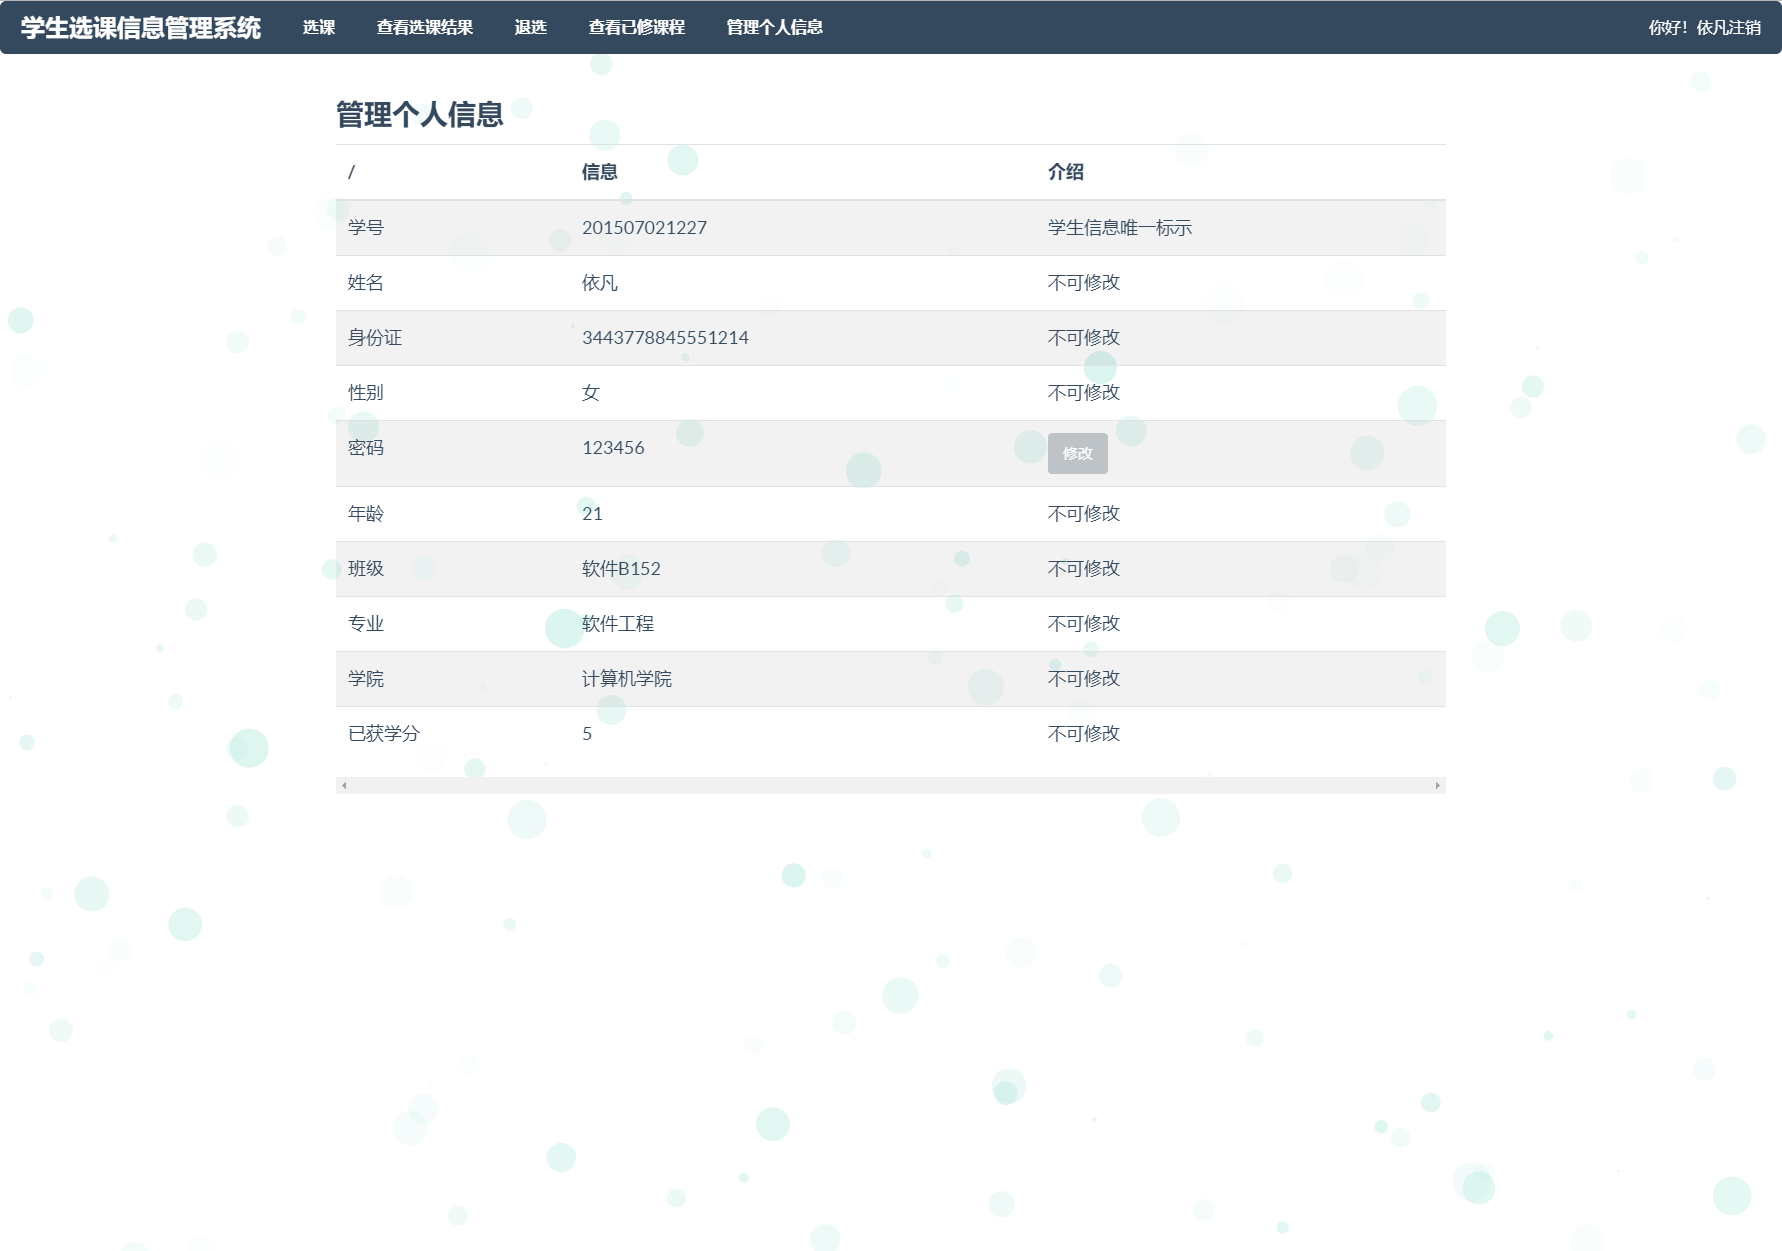Open the 查看已修课程 page
Image resolution: width=1782 pixels, height=1251 pixels.
coord(637,28)
